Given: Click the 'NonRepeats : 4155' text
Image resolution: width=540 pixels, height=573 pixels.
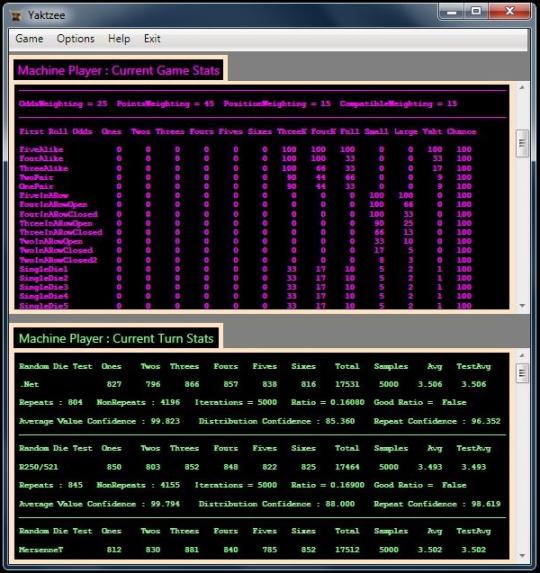Looking at the screenshot, I should [138, 485].
